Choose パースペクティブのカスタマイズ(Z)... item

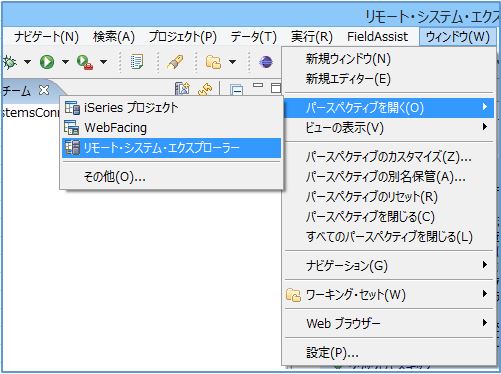pos(389,157)
